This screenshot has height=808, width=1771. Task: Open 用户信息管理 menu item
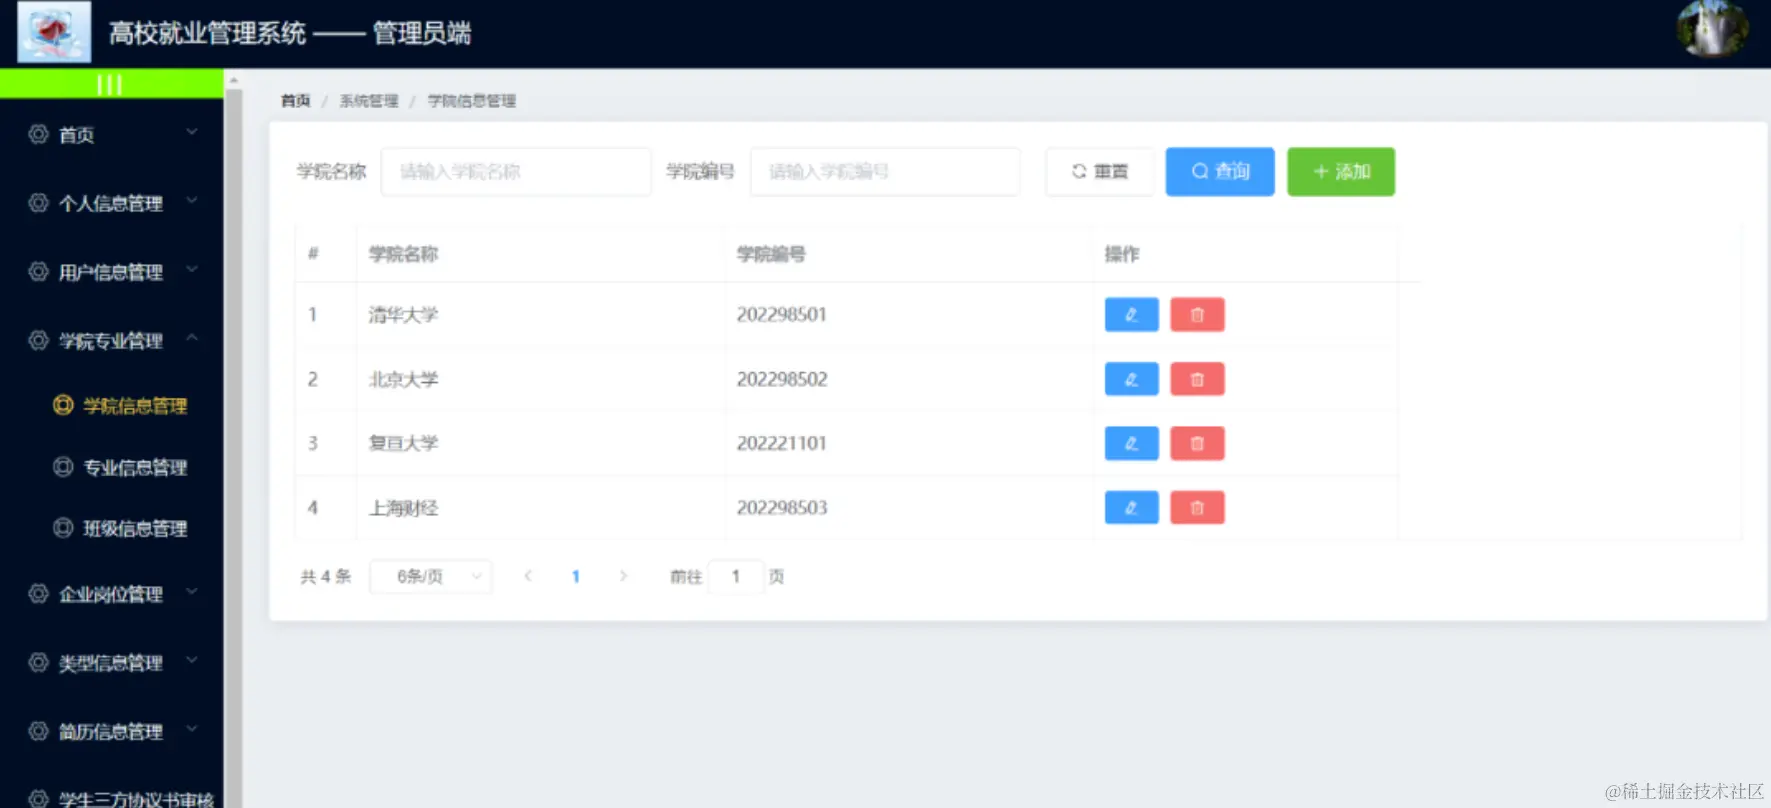[111, 272]
